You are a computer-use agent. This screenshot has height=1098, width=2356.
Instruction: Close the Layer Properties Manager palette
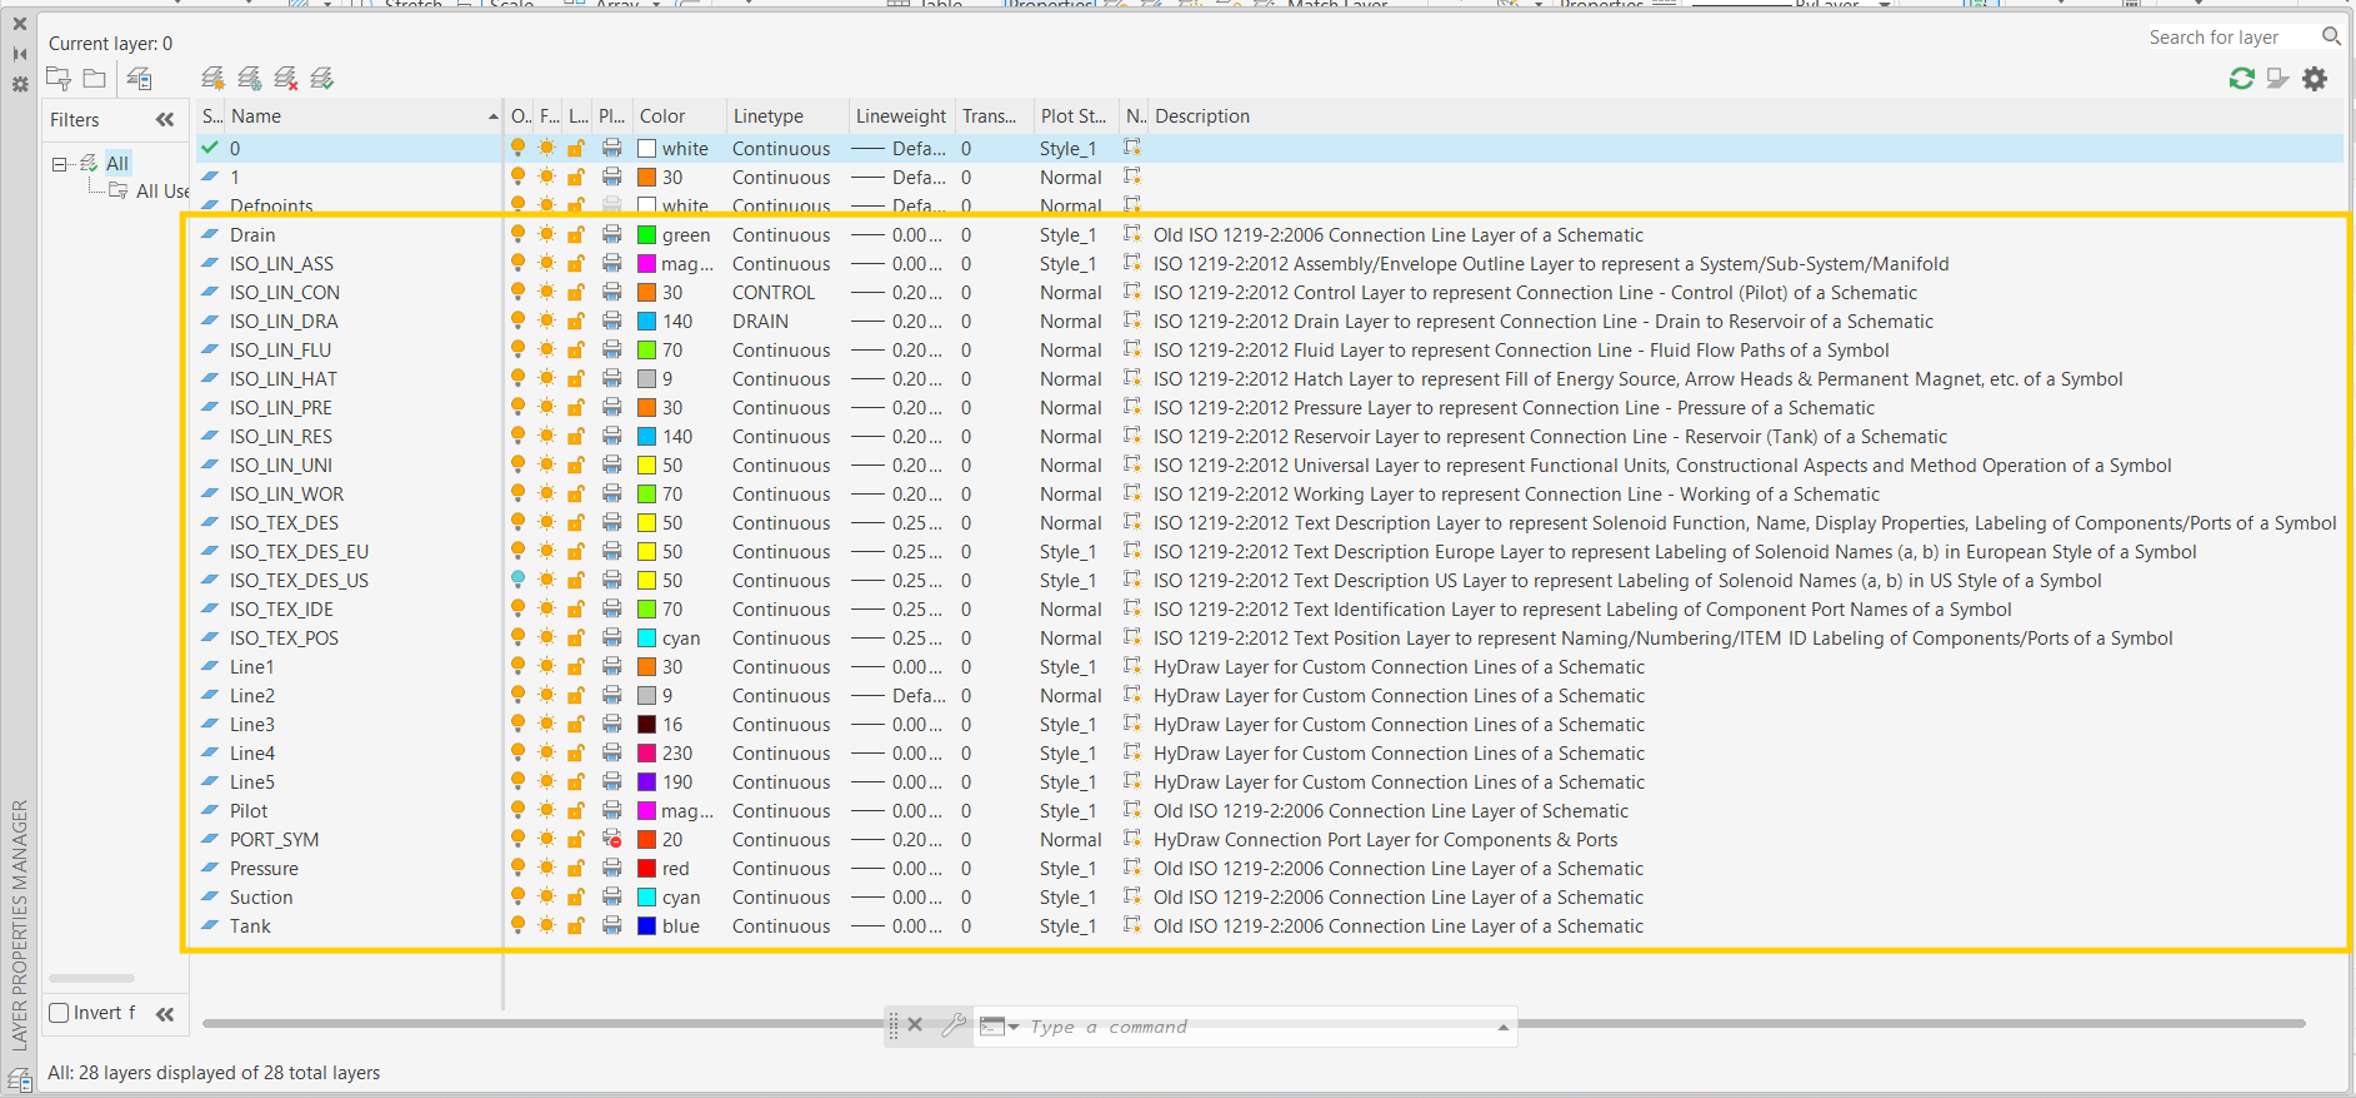[19, 24]
